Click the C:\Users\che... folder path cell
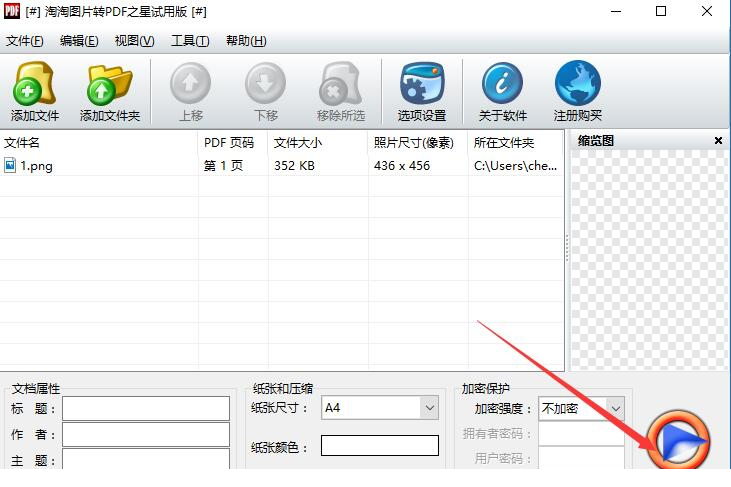 (515, 165)
